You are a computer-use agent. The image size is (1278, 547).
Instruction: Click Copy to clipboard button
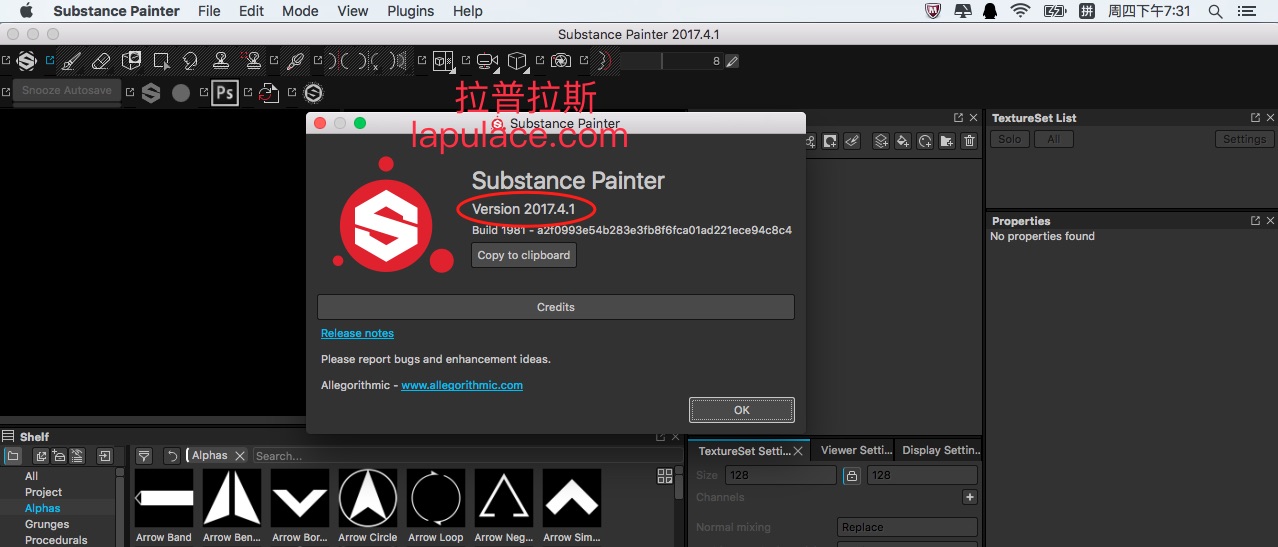pyautogui.click(x=524, y=255)
